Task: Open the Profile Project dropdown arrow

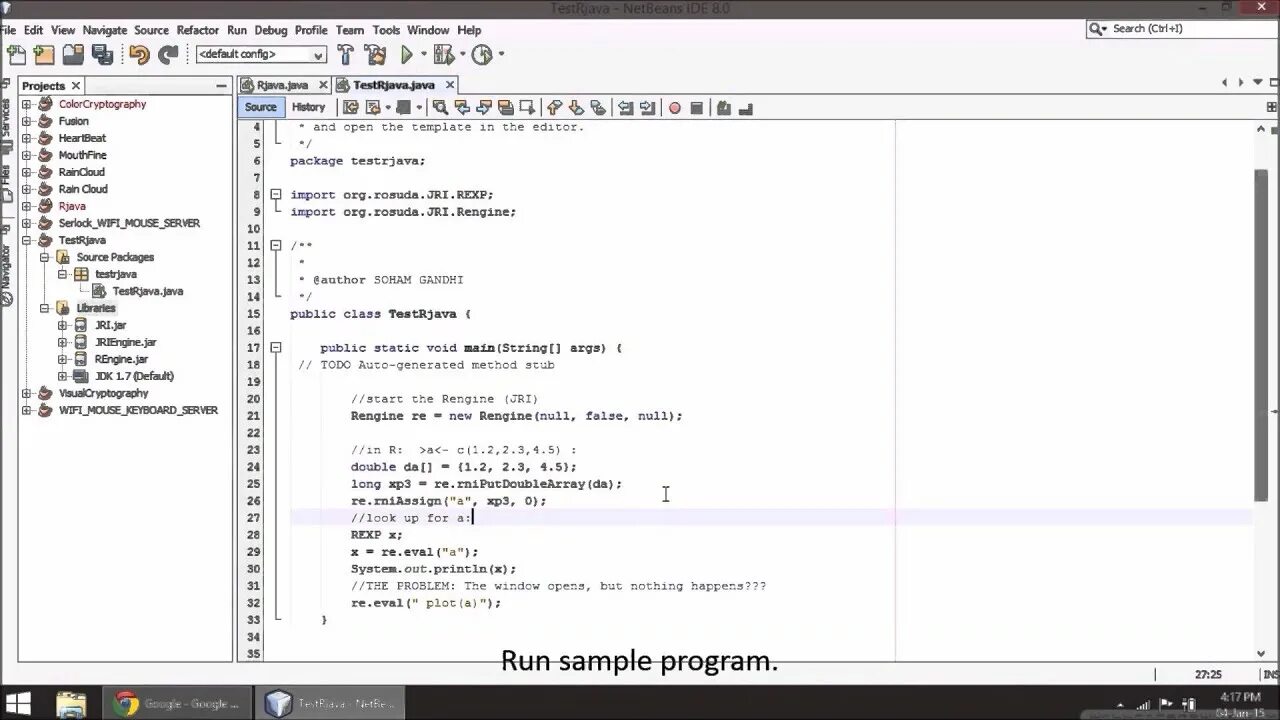Action: point(501,55)
